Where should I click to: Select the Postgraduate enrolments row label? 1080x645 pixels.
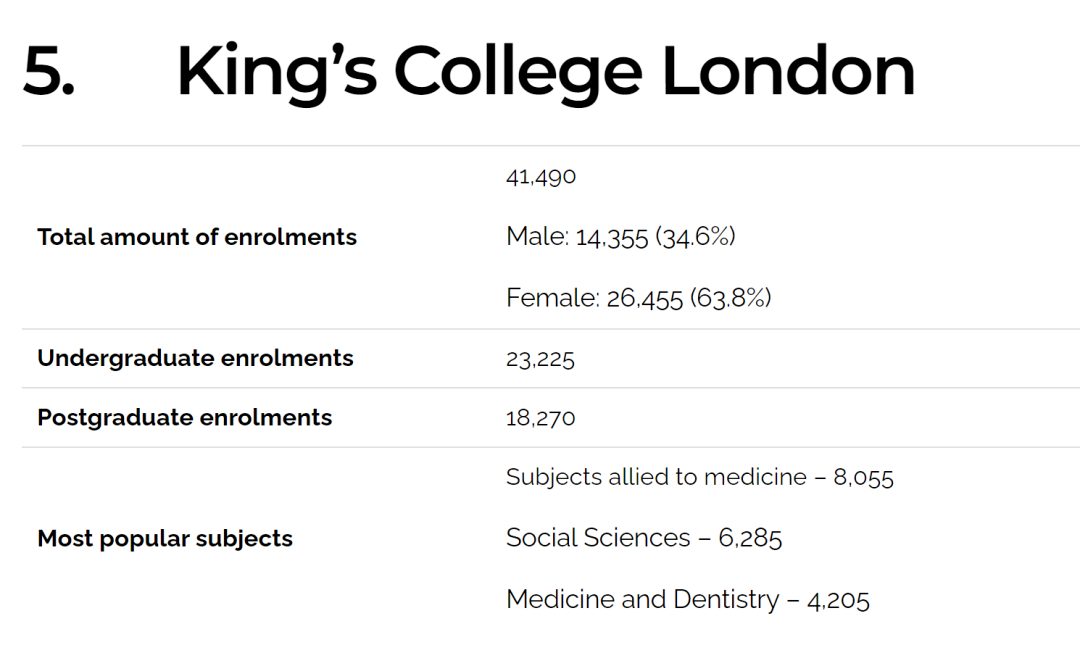[185, 418]
